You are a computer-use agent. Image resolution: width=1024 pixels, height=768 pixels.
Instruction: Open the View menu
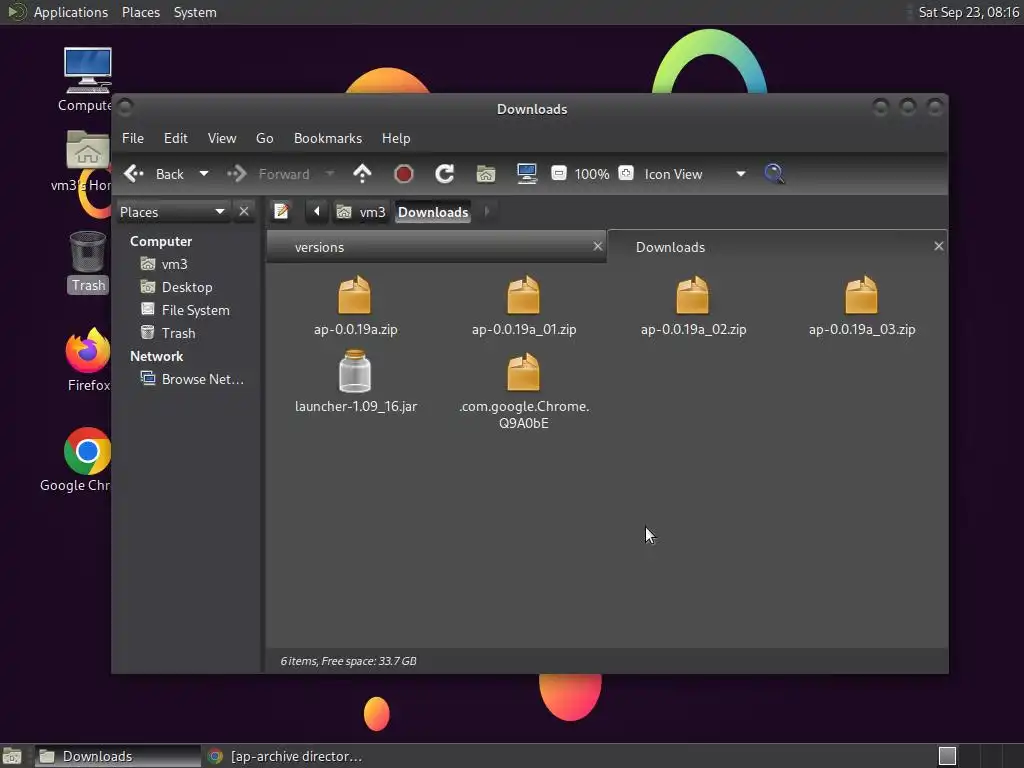tap(222, 138)
